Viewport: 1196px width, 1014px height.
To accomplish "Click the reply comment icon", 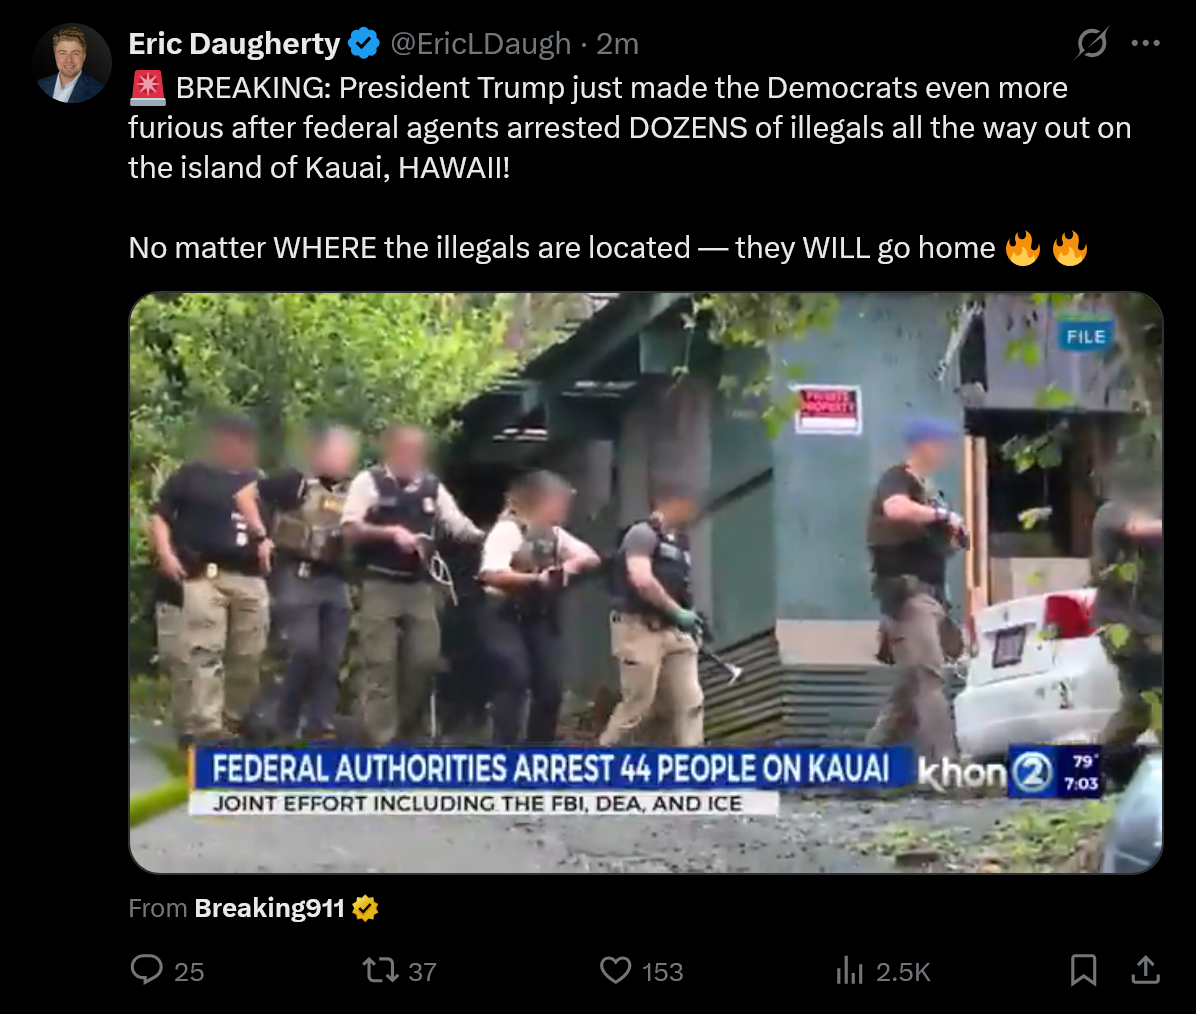I will [x=146, y=971].
